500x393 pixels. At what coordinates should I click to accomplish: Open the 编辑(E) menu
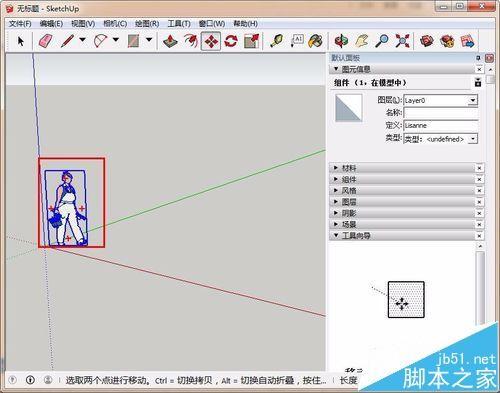pyautogui.click(x=51, y=24)
